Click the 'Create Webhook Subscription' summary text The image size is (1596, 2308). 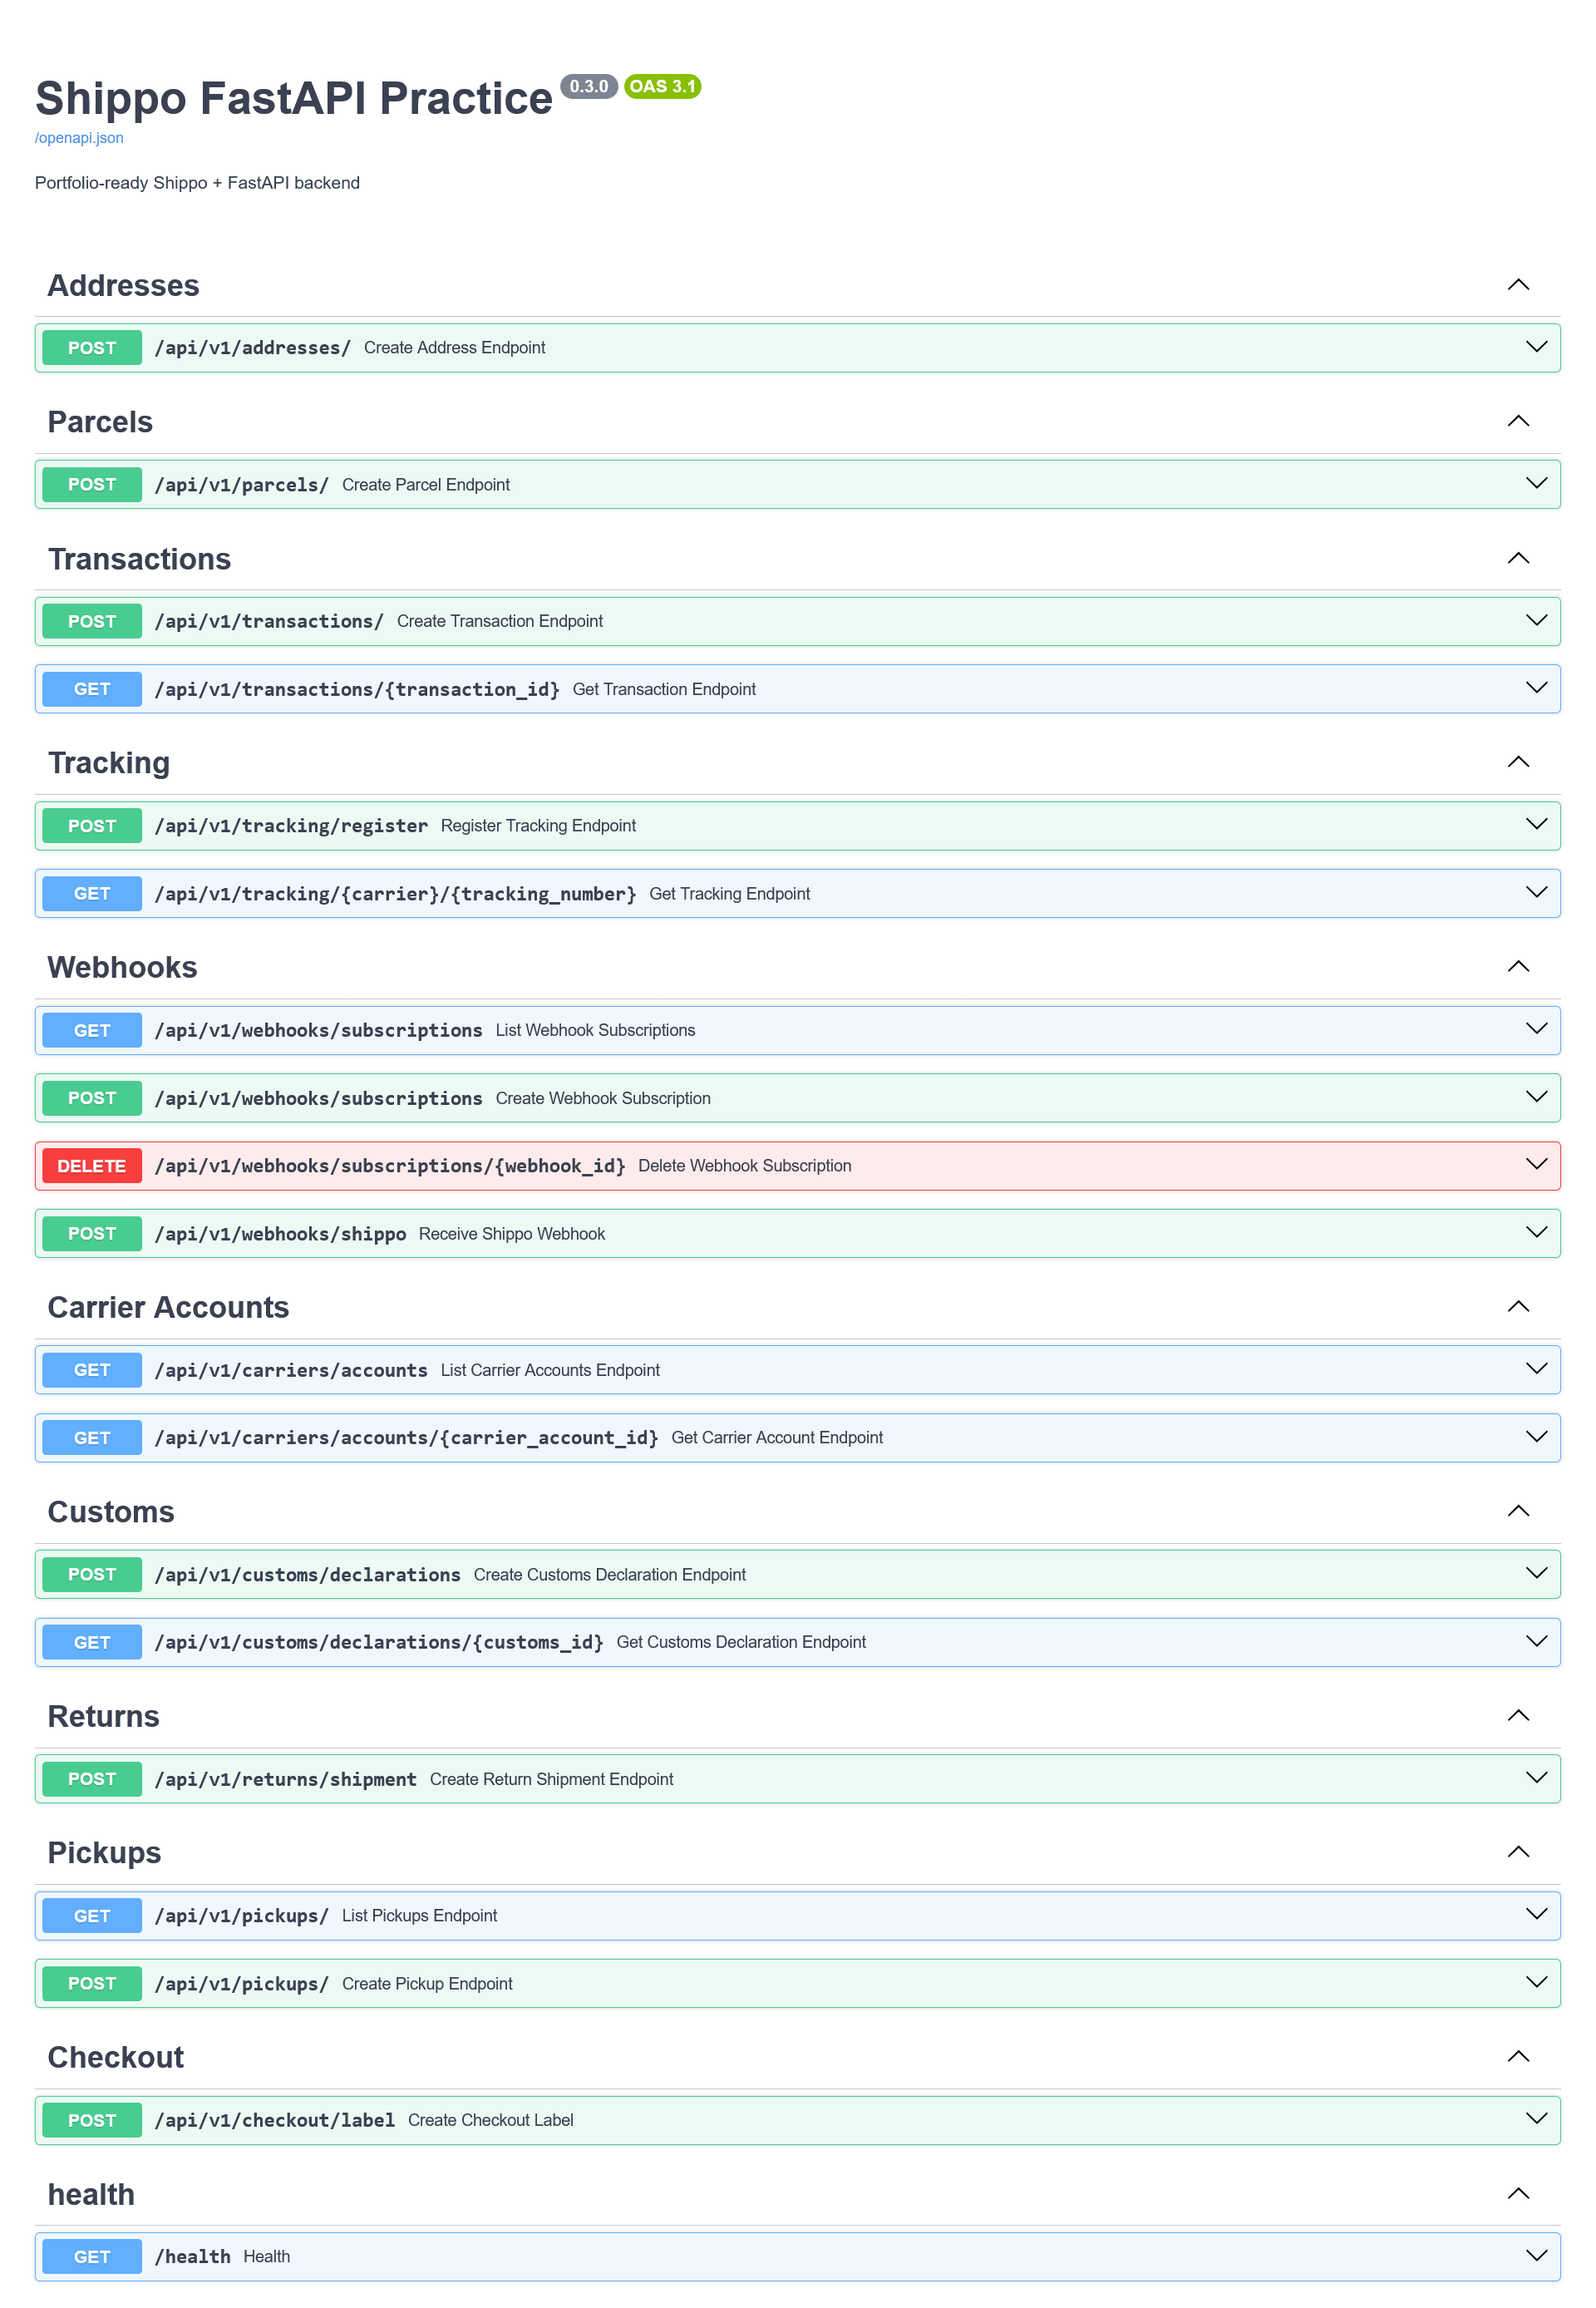603,1098
